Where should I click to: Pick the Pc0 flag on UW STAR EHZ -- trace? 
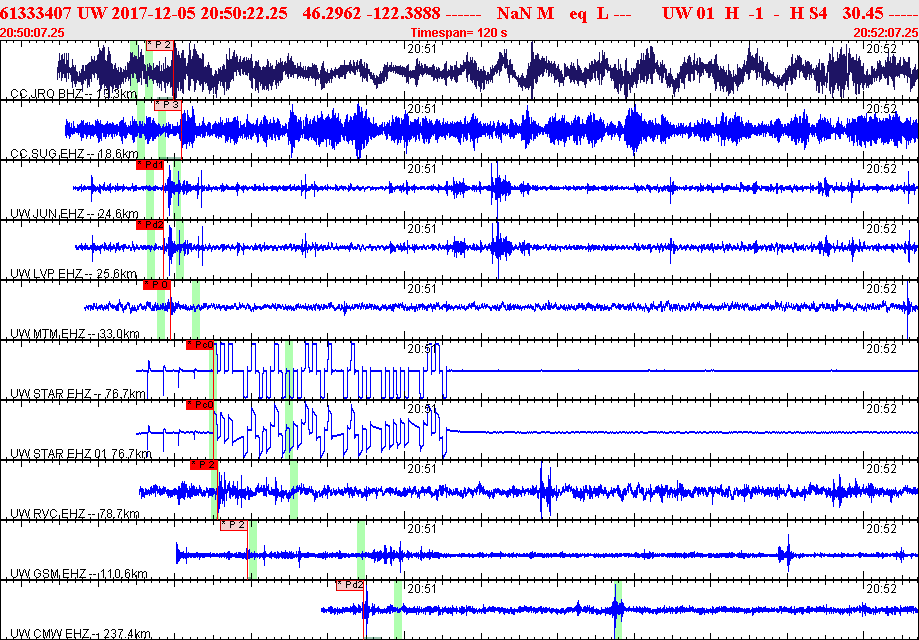coord(200,345)
